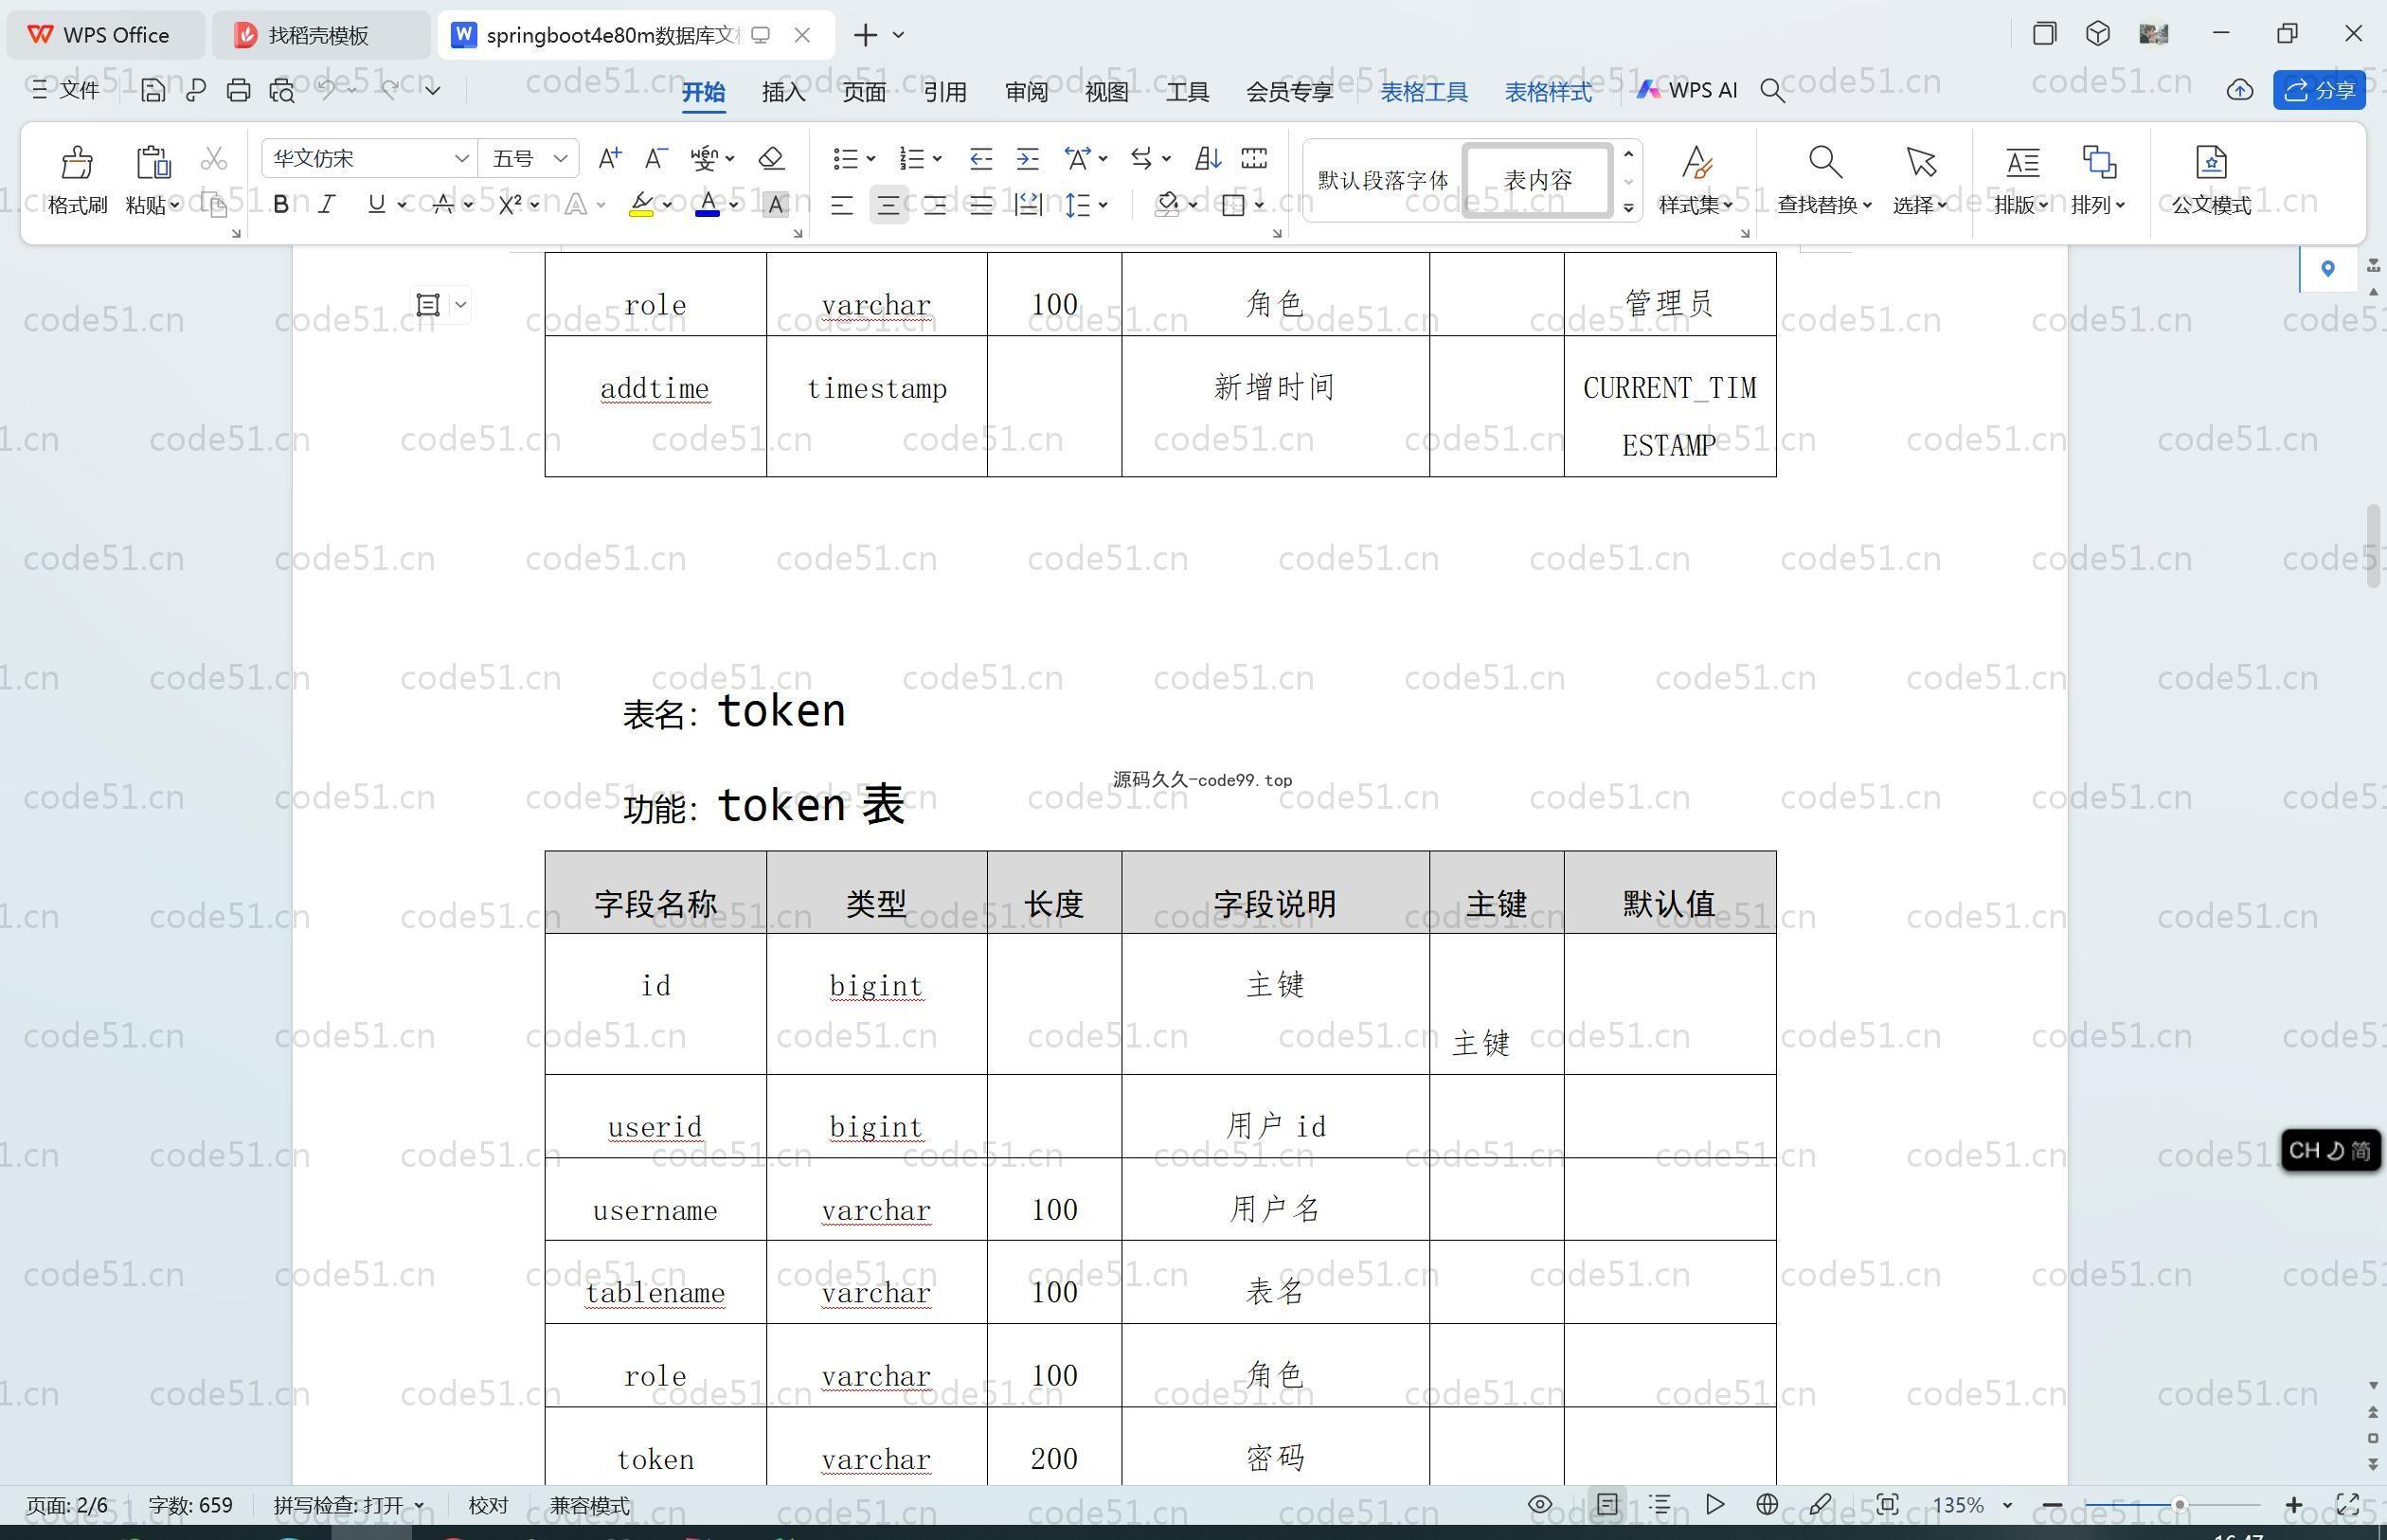Click the cloud upload icon
The width and height of the screenshot is (2387, 1540).
coord(2240,91)
